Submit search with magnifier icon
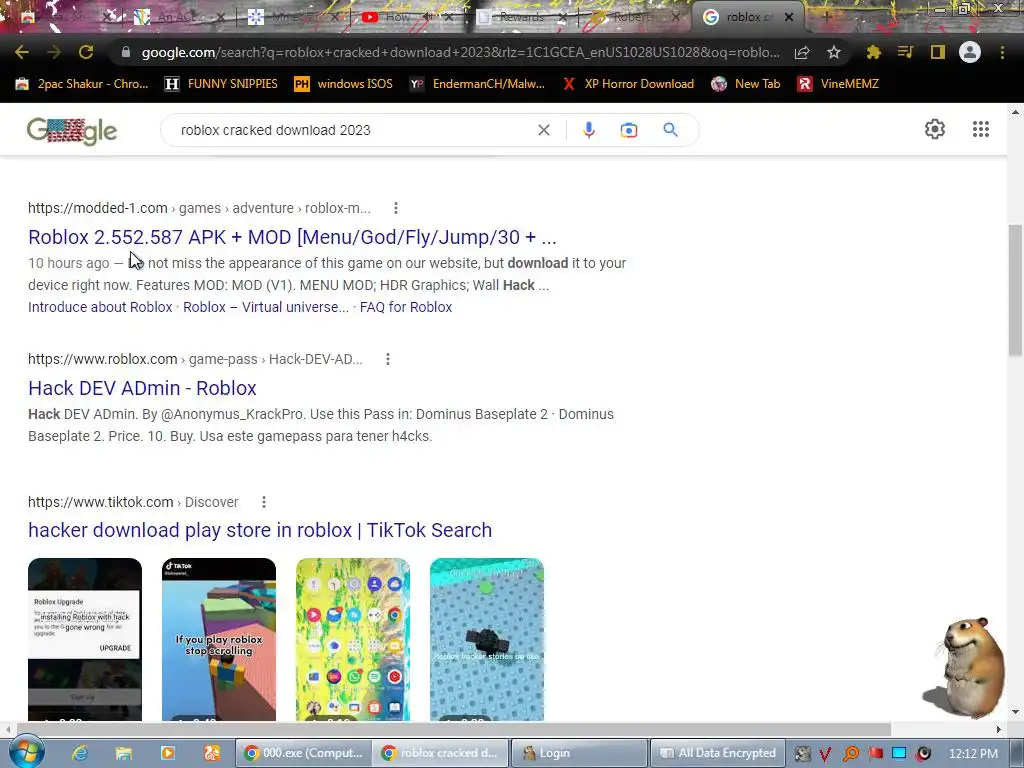Image resolution: width=1024 pixels, height=768 pixels. (671, 130)
